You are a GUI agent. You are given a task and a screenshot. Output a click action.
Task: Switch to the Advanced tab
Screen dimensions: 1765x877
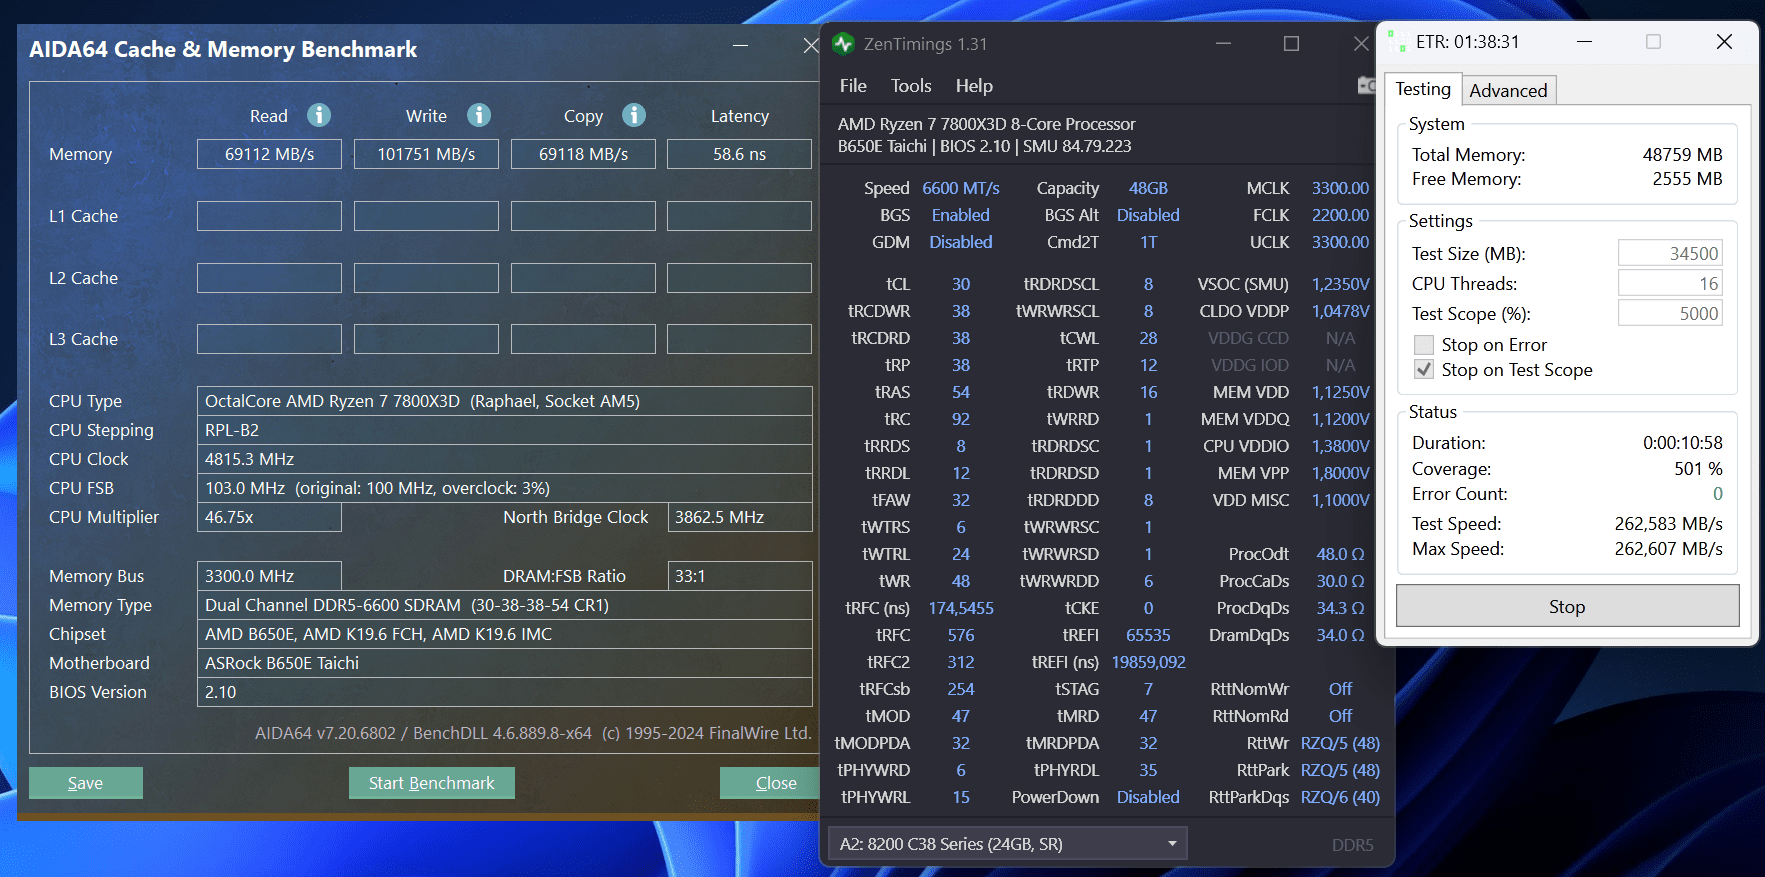[x=1508, y=91]
